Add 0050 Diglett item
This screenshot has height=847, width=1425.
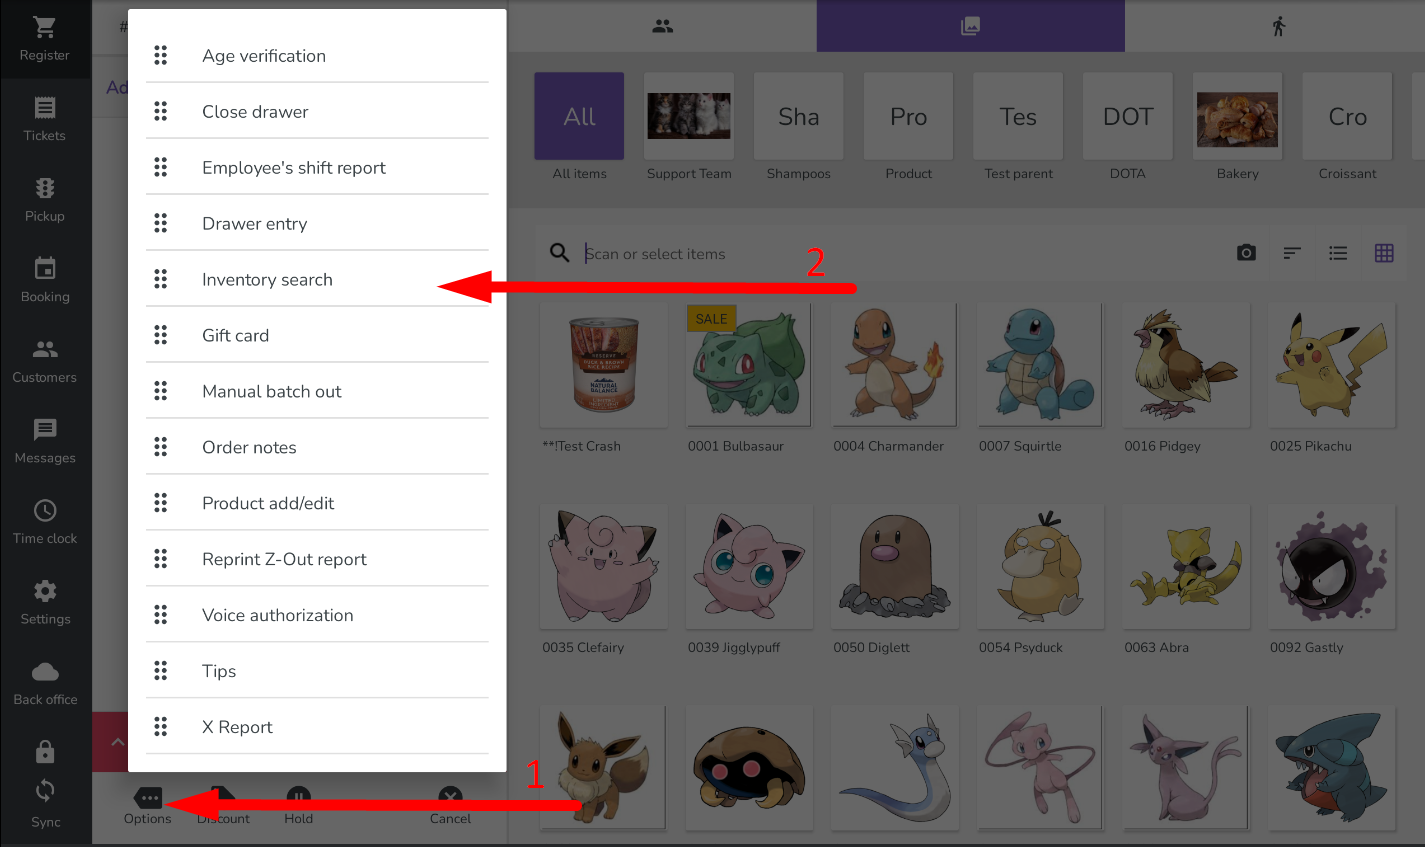[894, 580]
